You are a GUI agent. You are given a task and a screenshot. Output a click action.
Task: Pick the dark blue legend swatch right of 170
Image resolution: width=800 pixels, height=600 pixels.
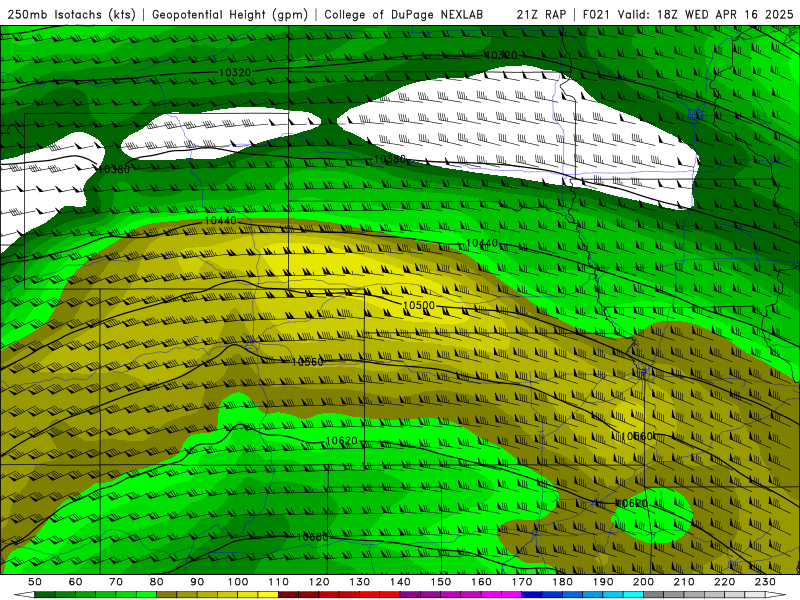click(x=532, y=595)
